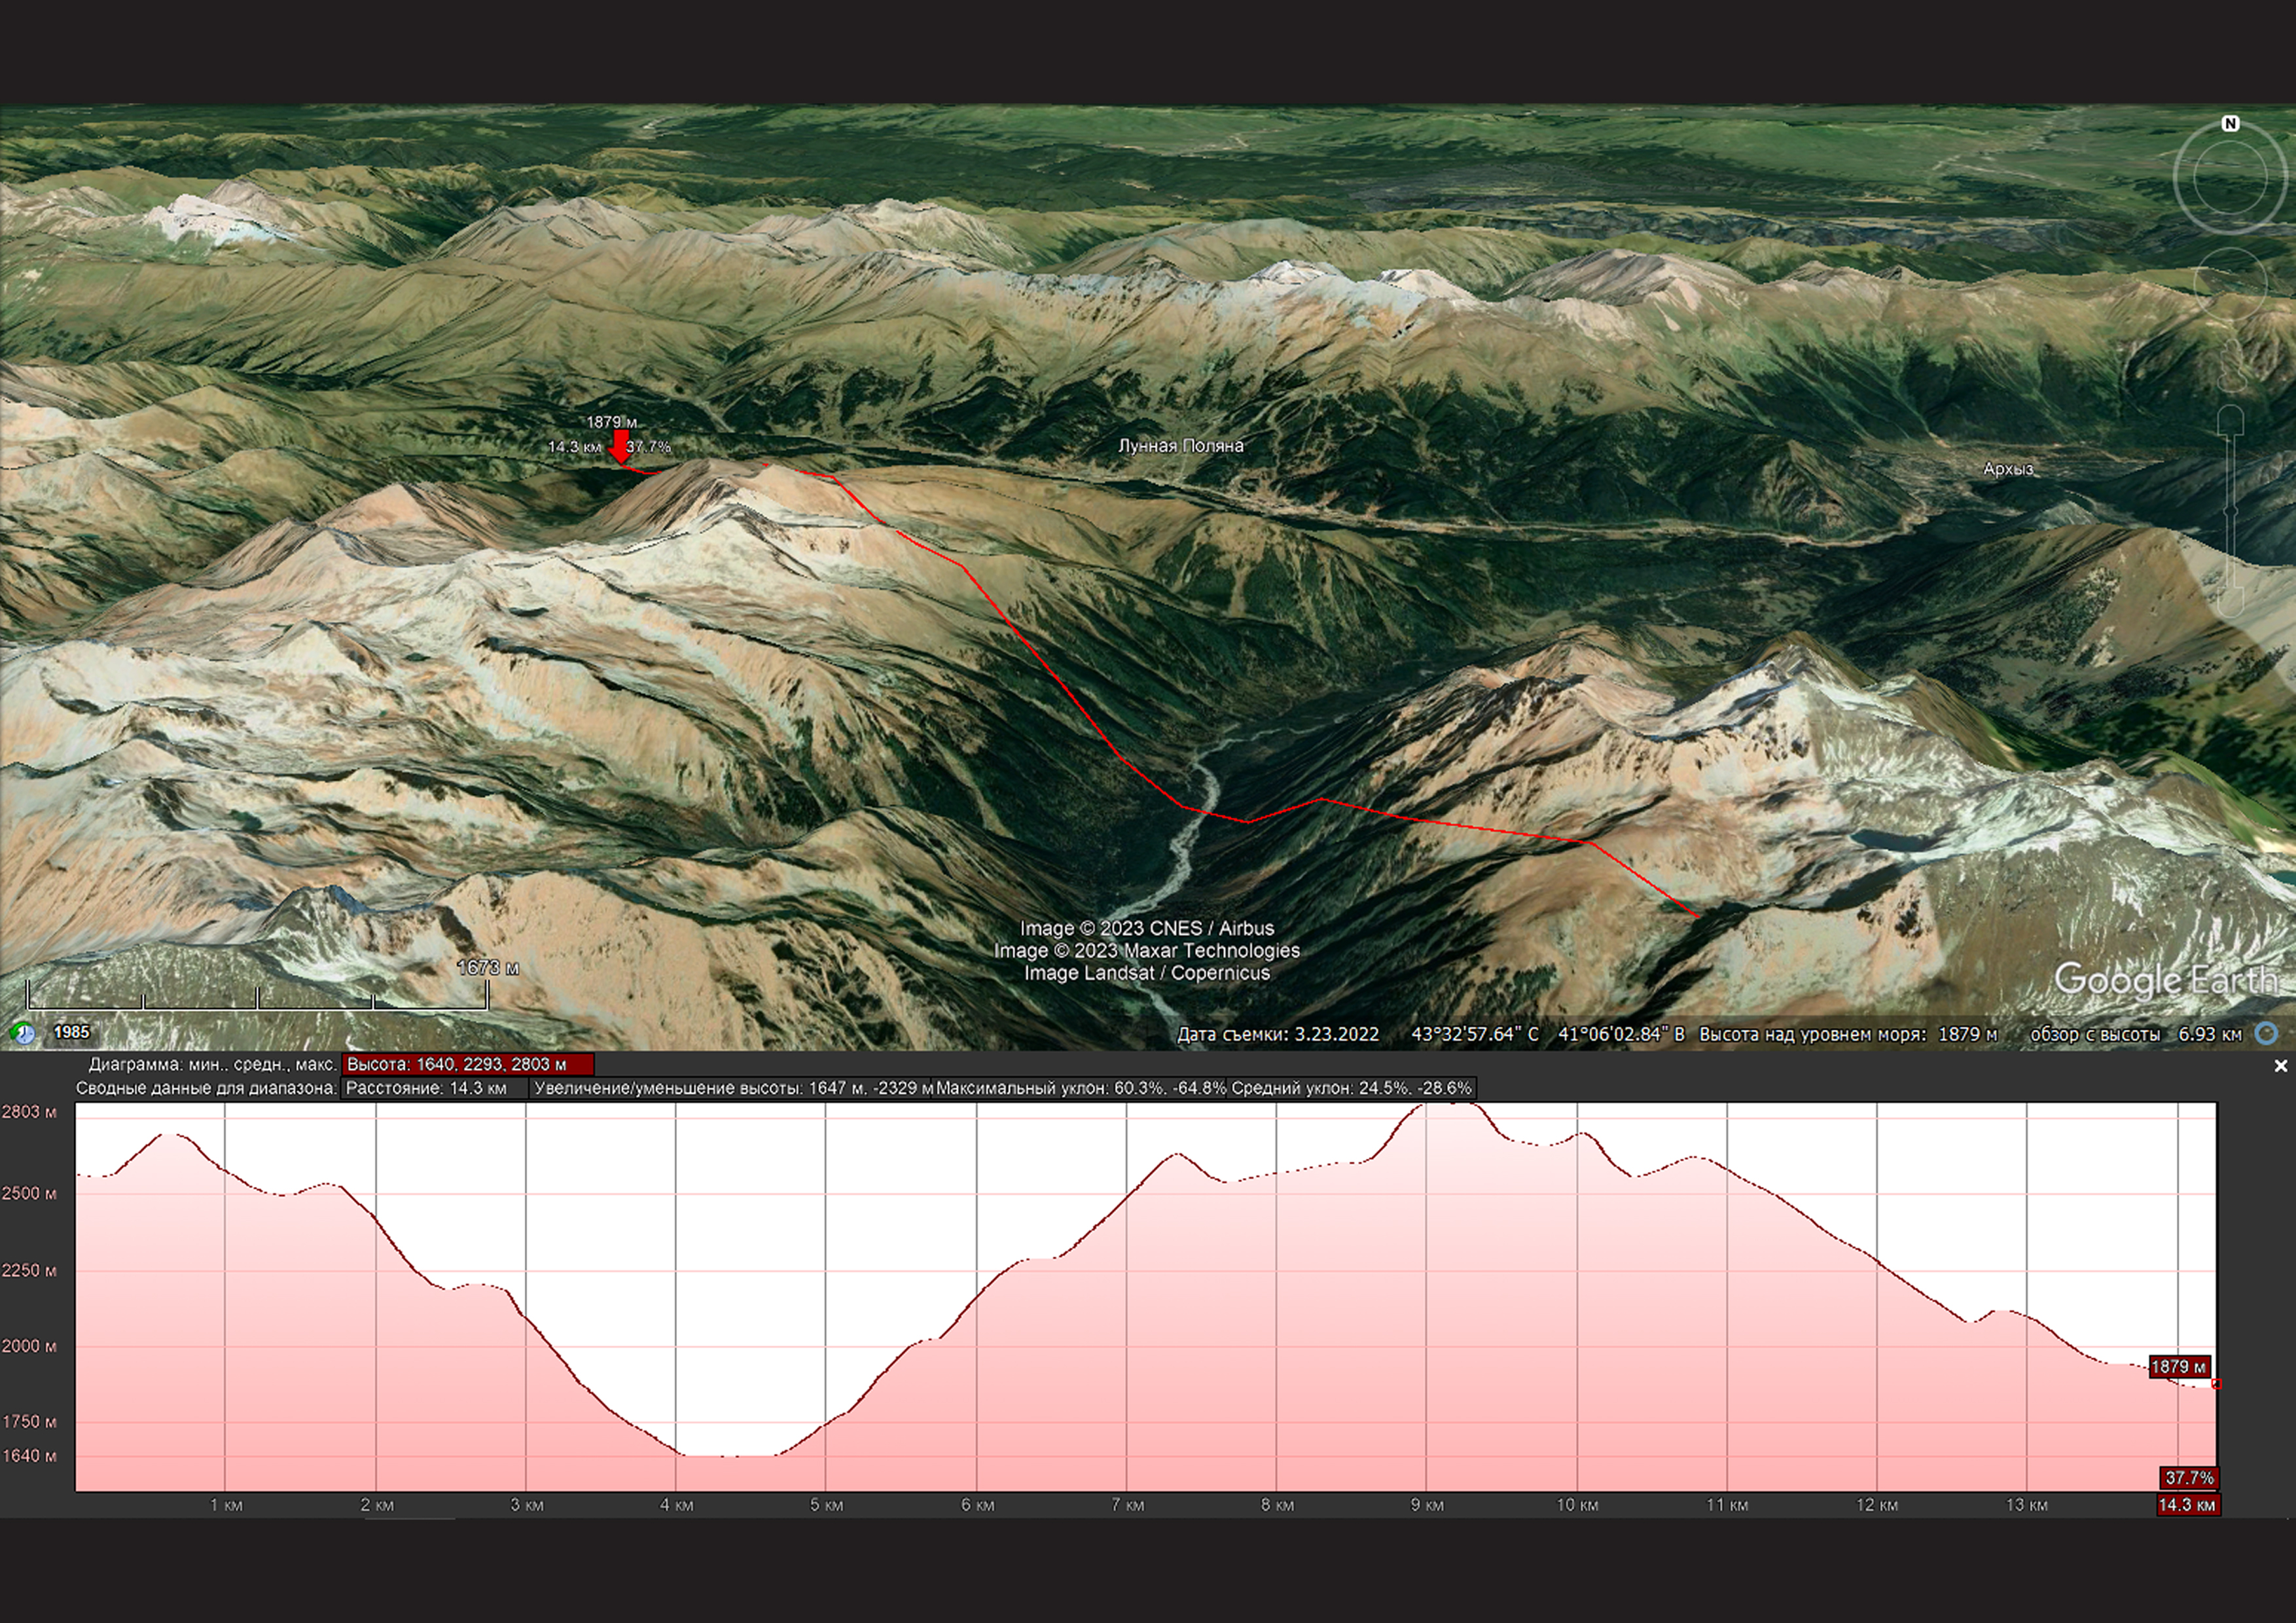Click the zoom-in end of zoom slider
Viewport: 2296px width, 1623px height.
[2231, 418]
